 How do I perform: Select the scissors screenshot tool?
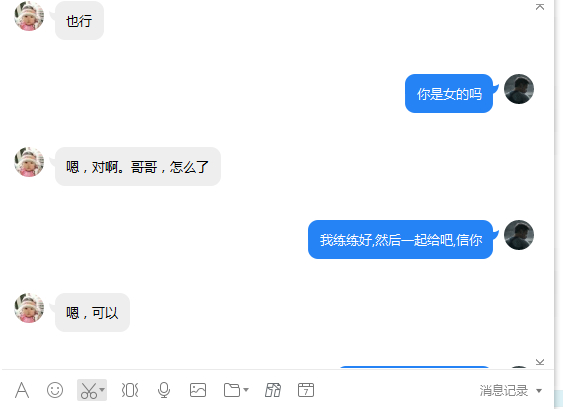89,390
